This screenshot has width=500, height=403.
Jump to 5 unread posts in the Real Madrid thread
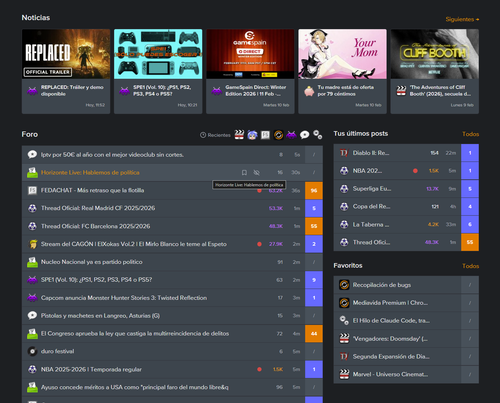coord(314,208)
